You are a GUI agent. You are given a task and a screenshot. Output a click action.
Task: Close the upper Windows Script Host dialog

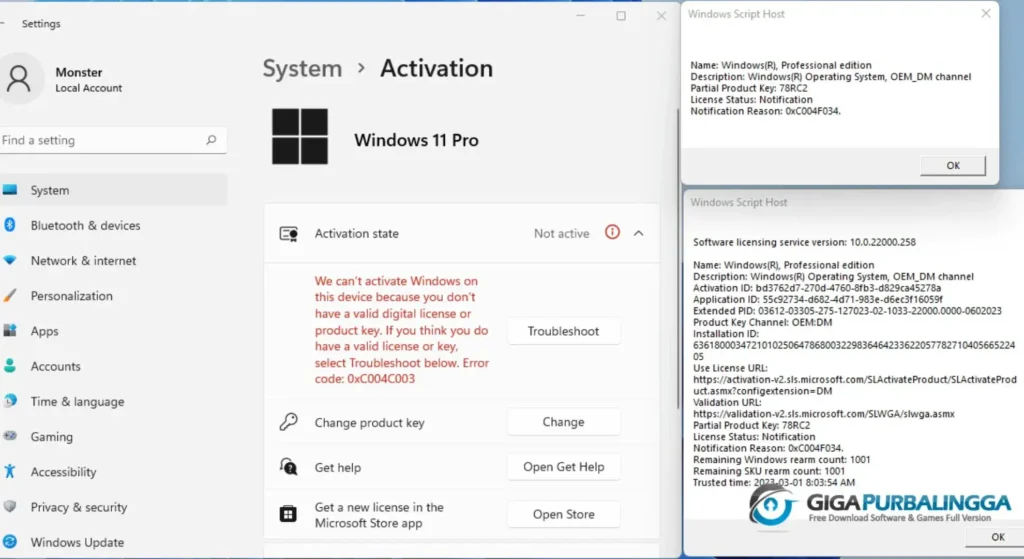click(985, 13)
